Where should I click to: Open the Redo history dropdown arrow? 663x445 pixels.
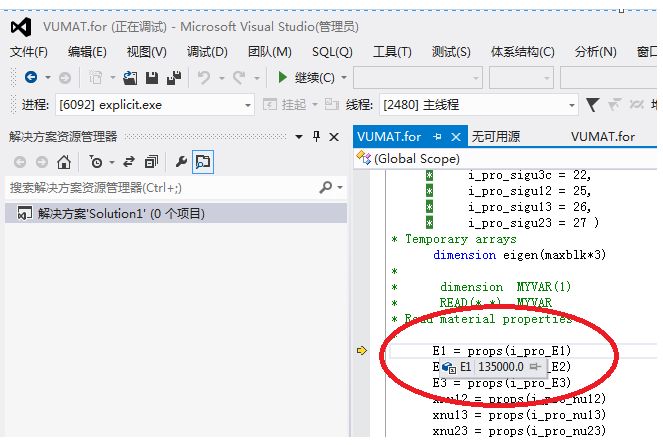coord(257,78)
